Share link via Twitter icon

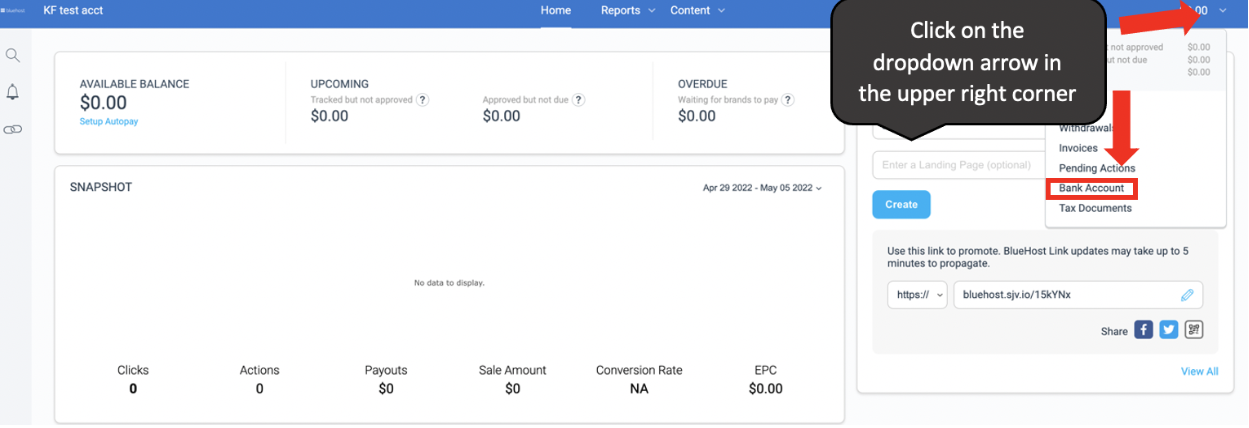point(1169,330)
